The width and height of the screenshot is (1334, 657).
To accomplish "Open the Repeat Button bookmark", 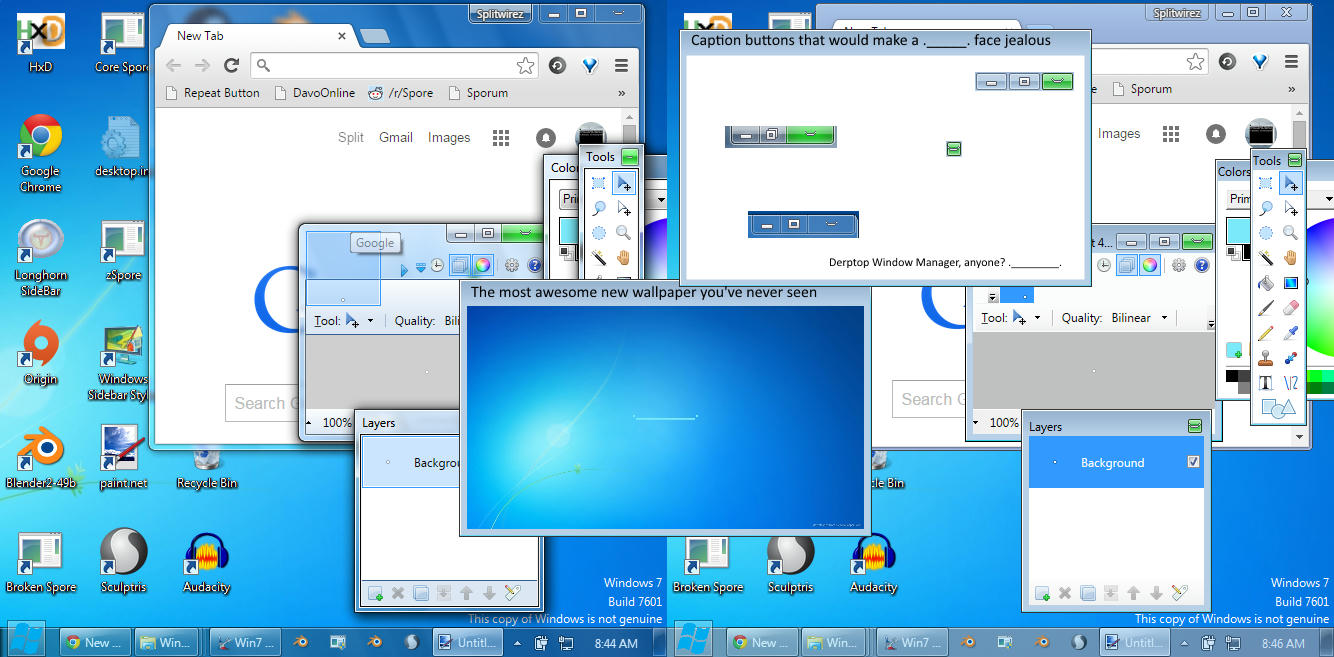I will [x=211, y=93].
